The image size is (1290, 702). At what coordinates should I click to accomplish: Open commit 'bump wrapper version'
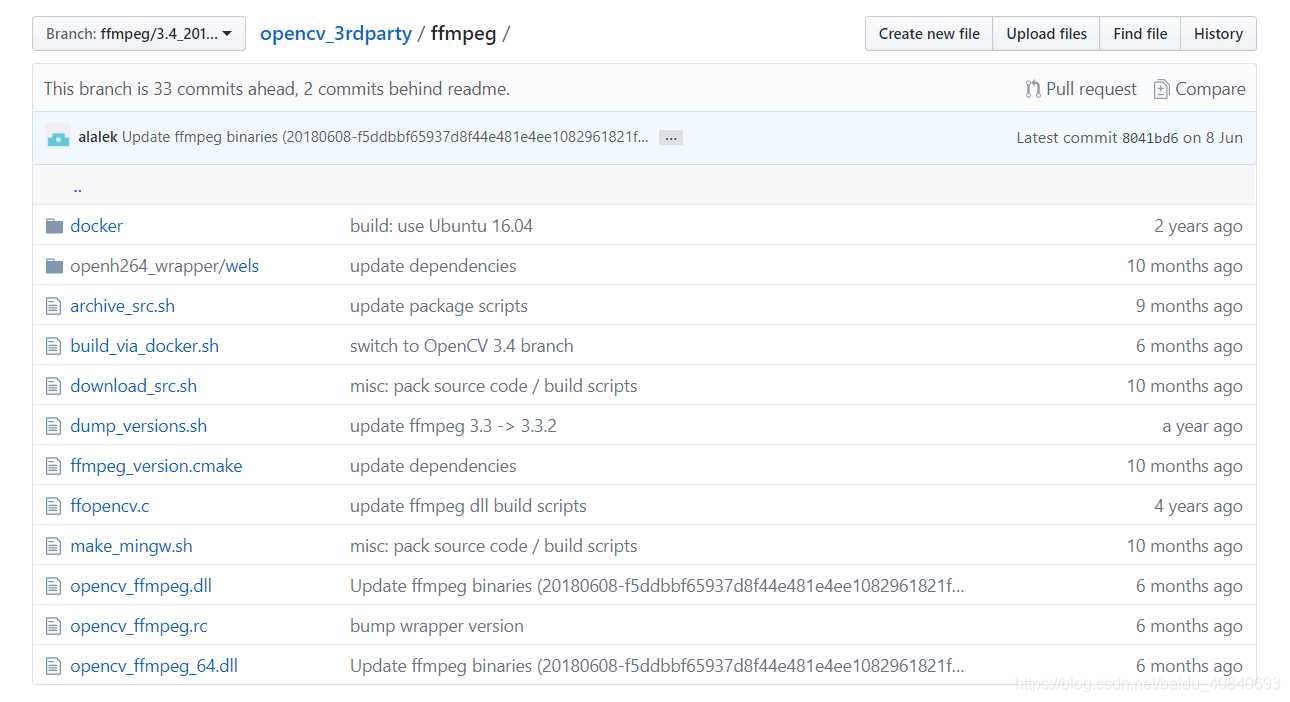pos(437,626)
